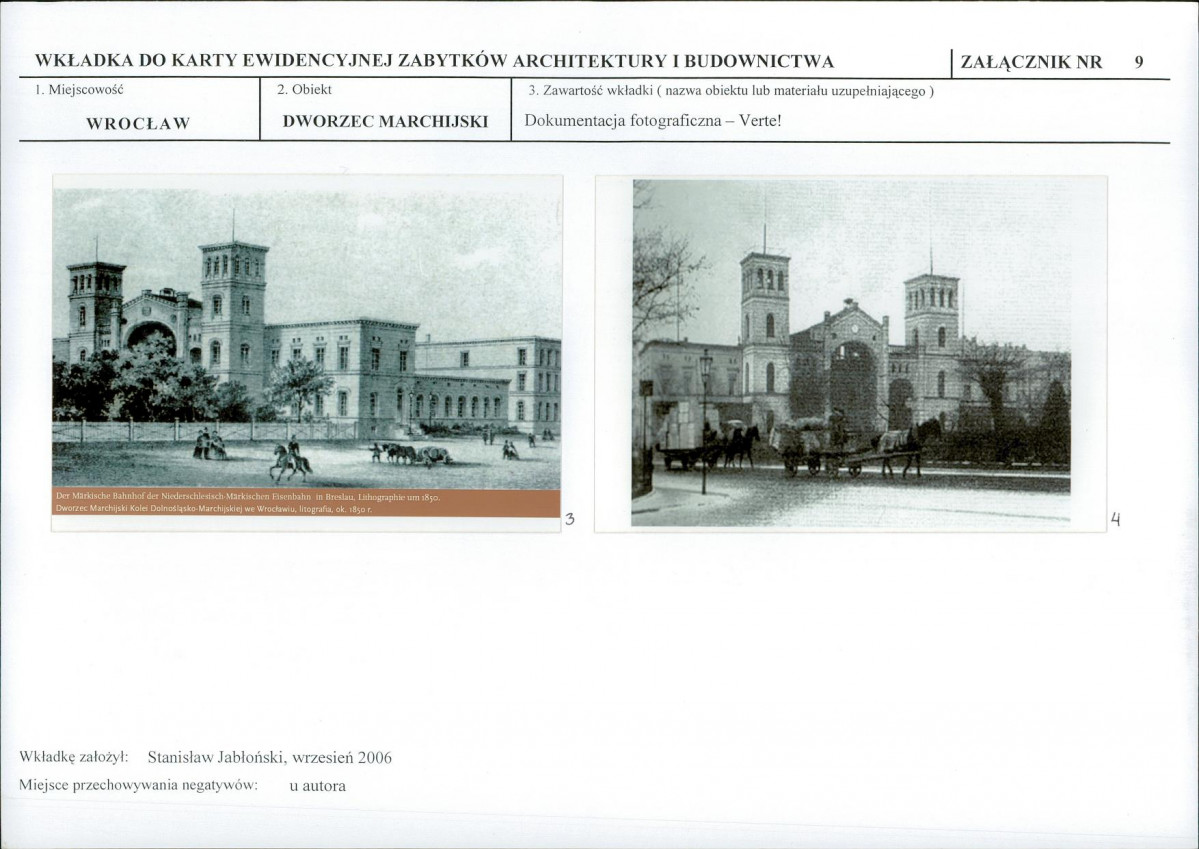
Task: Click 'Miejsce przechowywania negatywów:' label
Action: tap(138, 785)
